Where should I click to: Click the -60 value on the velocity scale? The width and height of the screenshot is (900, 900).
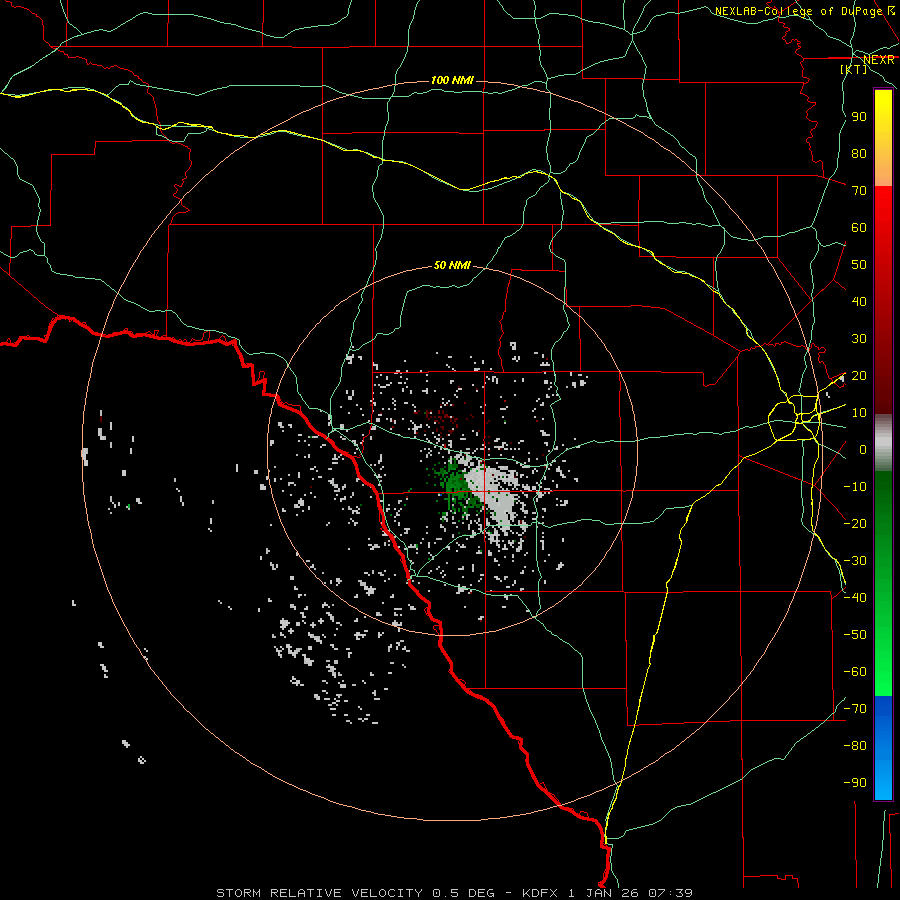855,672
